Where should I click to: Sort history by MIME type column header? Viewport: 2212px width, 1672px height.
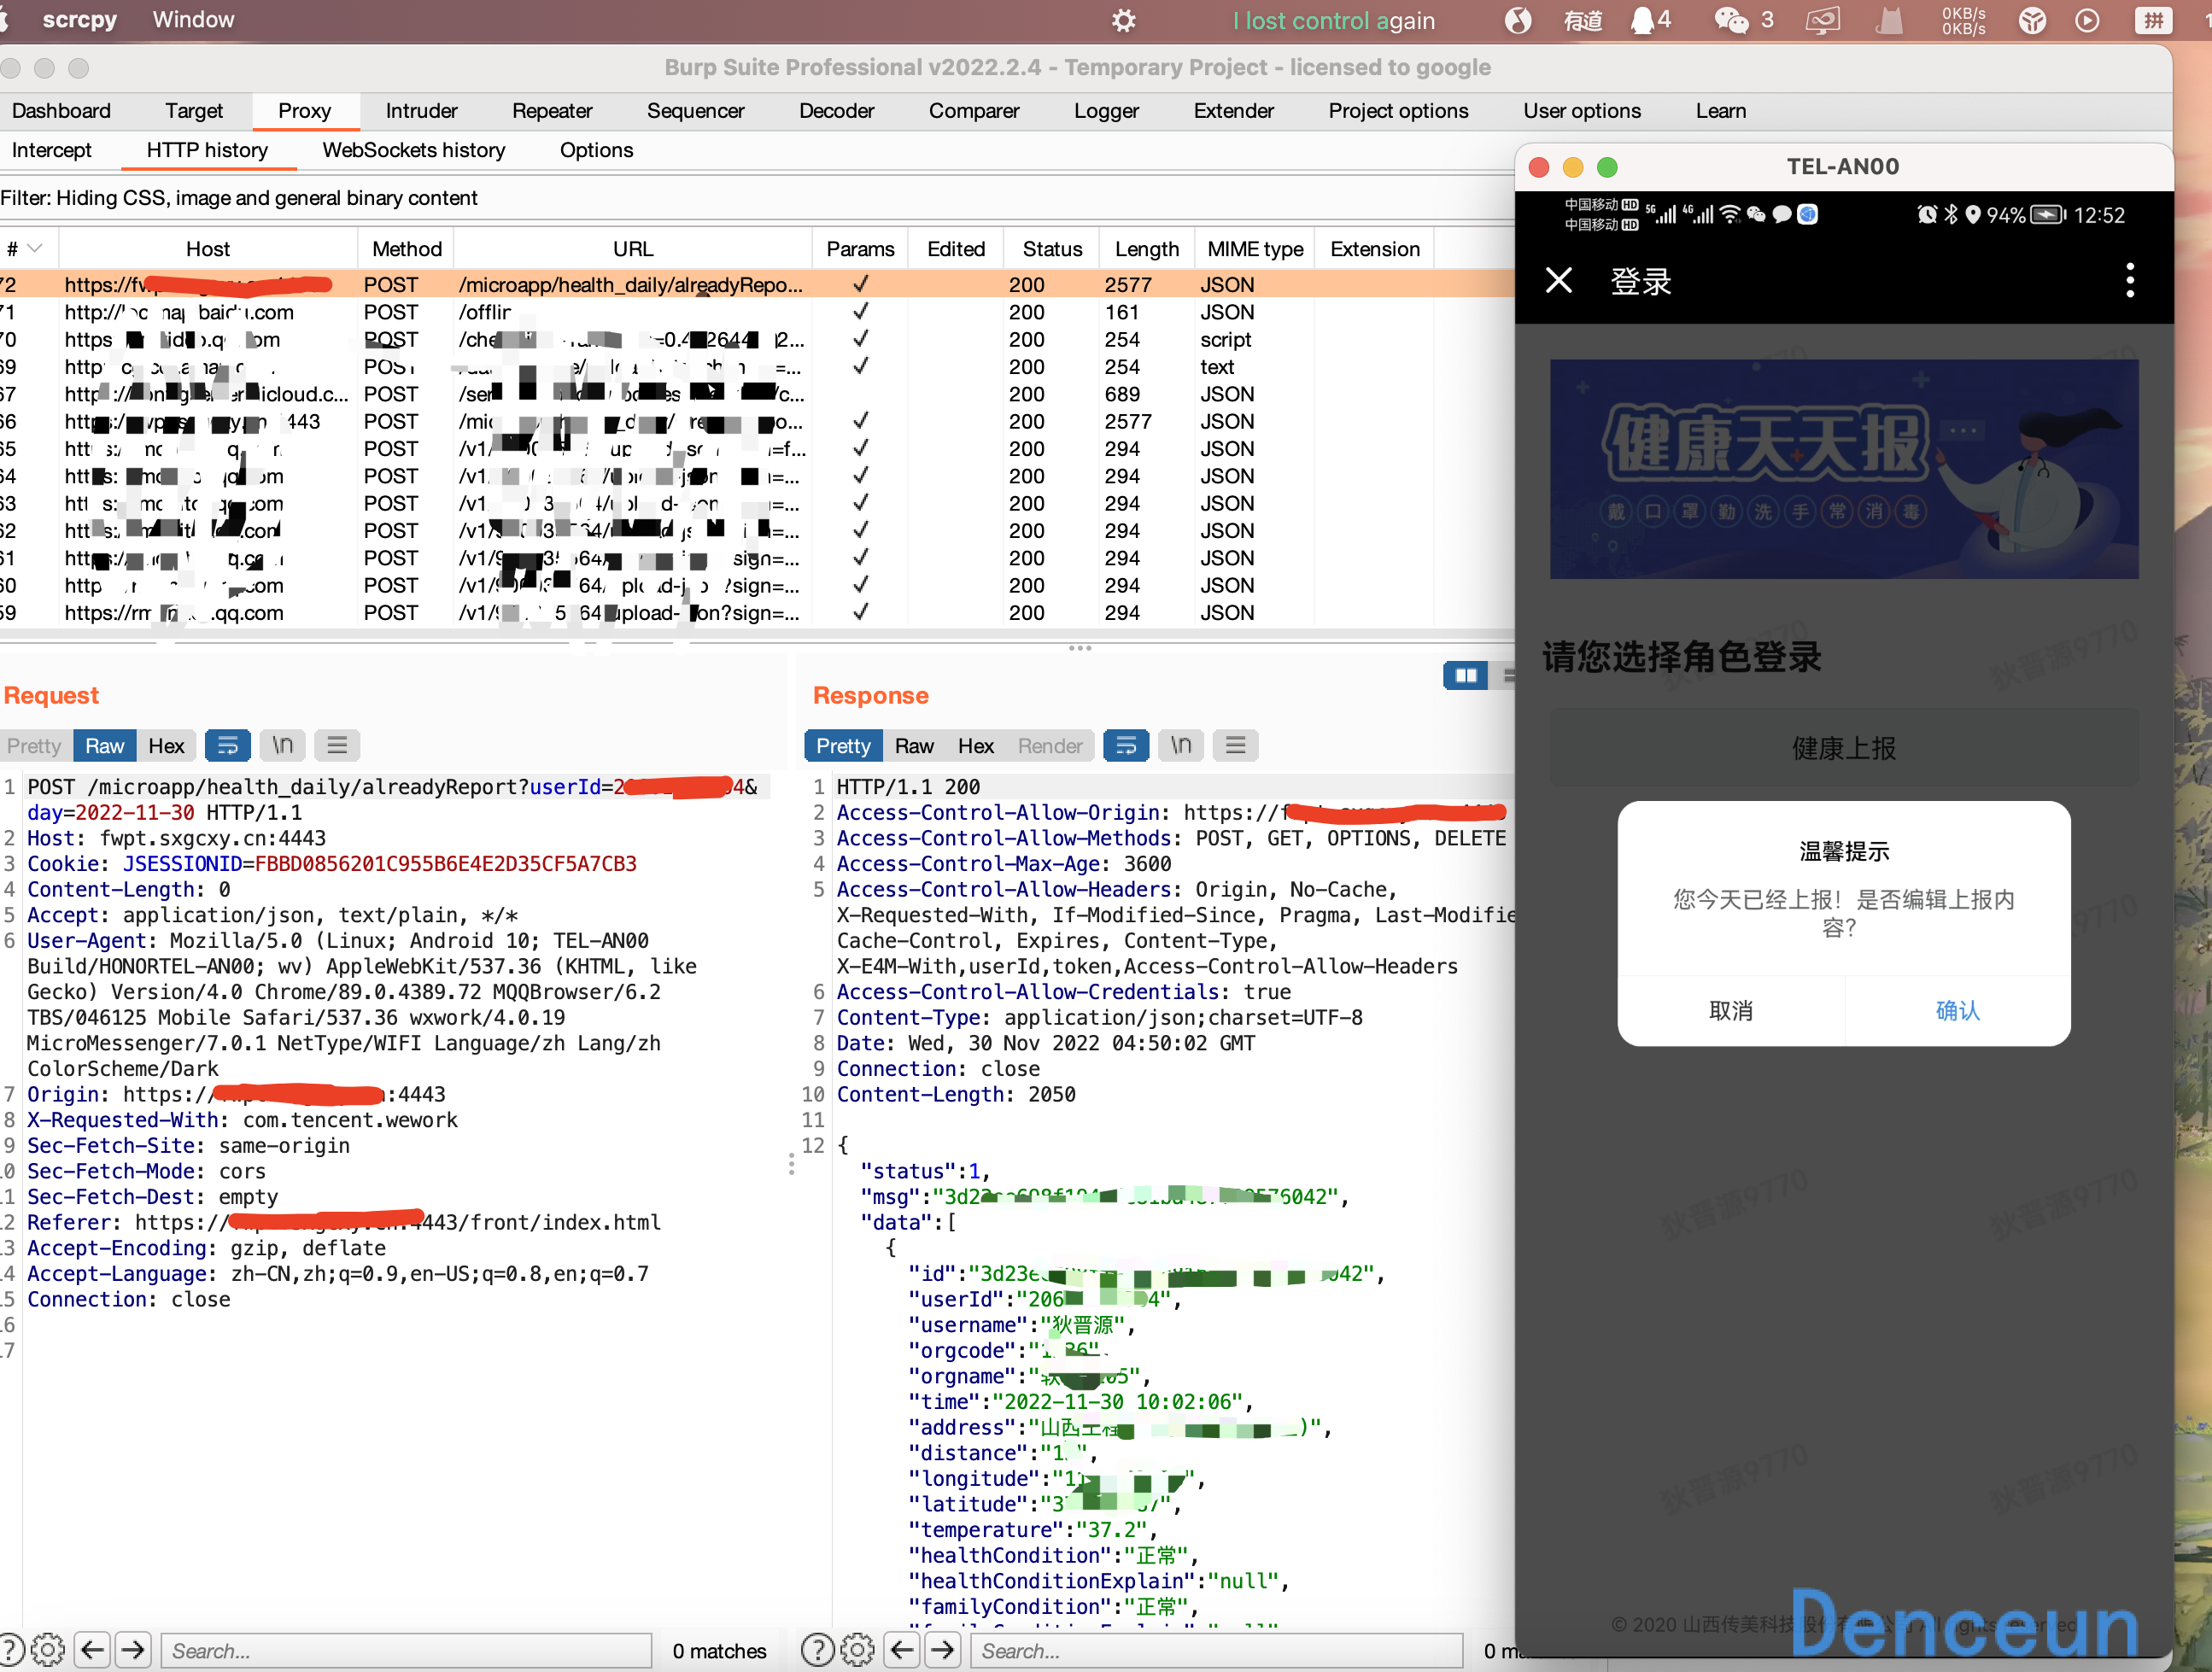pyautogui.click(x=1255, y=249)
